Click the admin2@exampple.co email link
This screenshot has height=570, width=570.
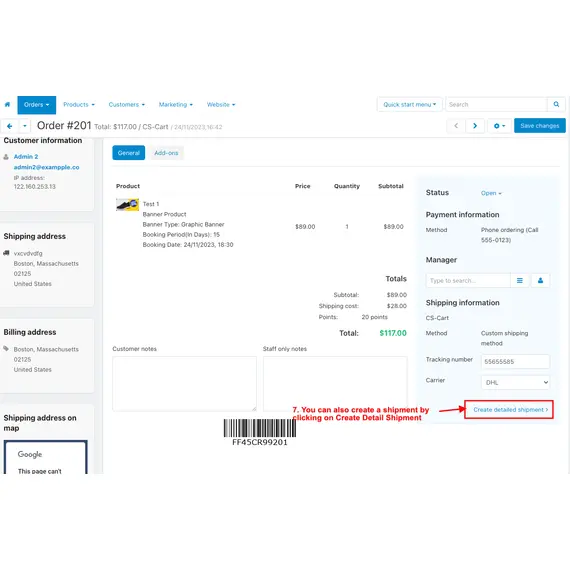pos(47,167)
